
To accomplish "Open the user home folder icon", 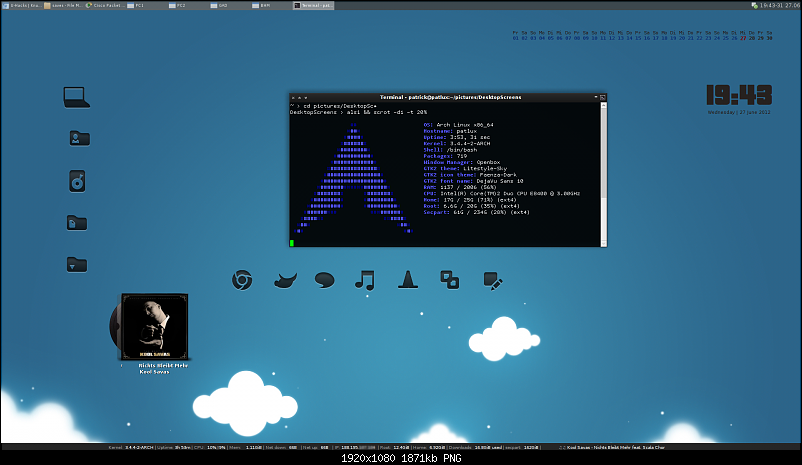I will pyautogui.click(x=77, y=138).
